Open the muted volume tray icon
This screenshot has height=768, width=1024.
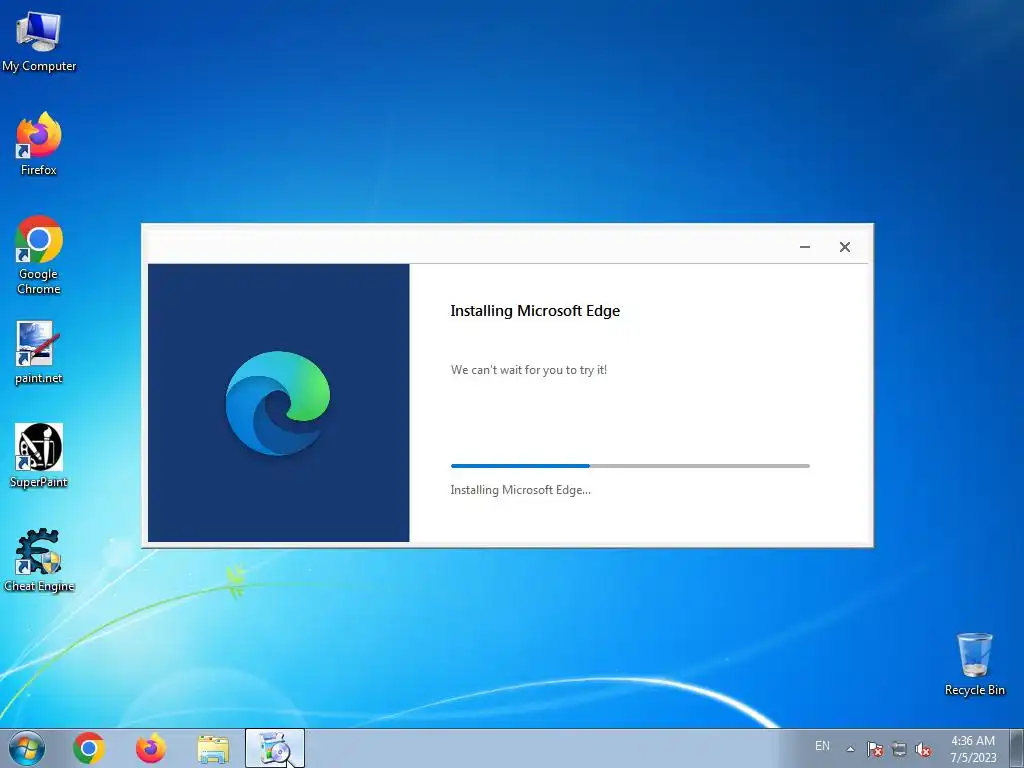click(923, 749)
